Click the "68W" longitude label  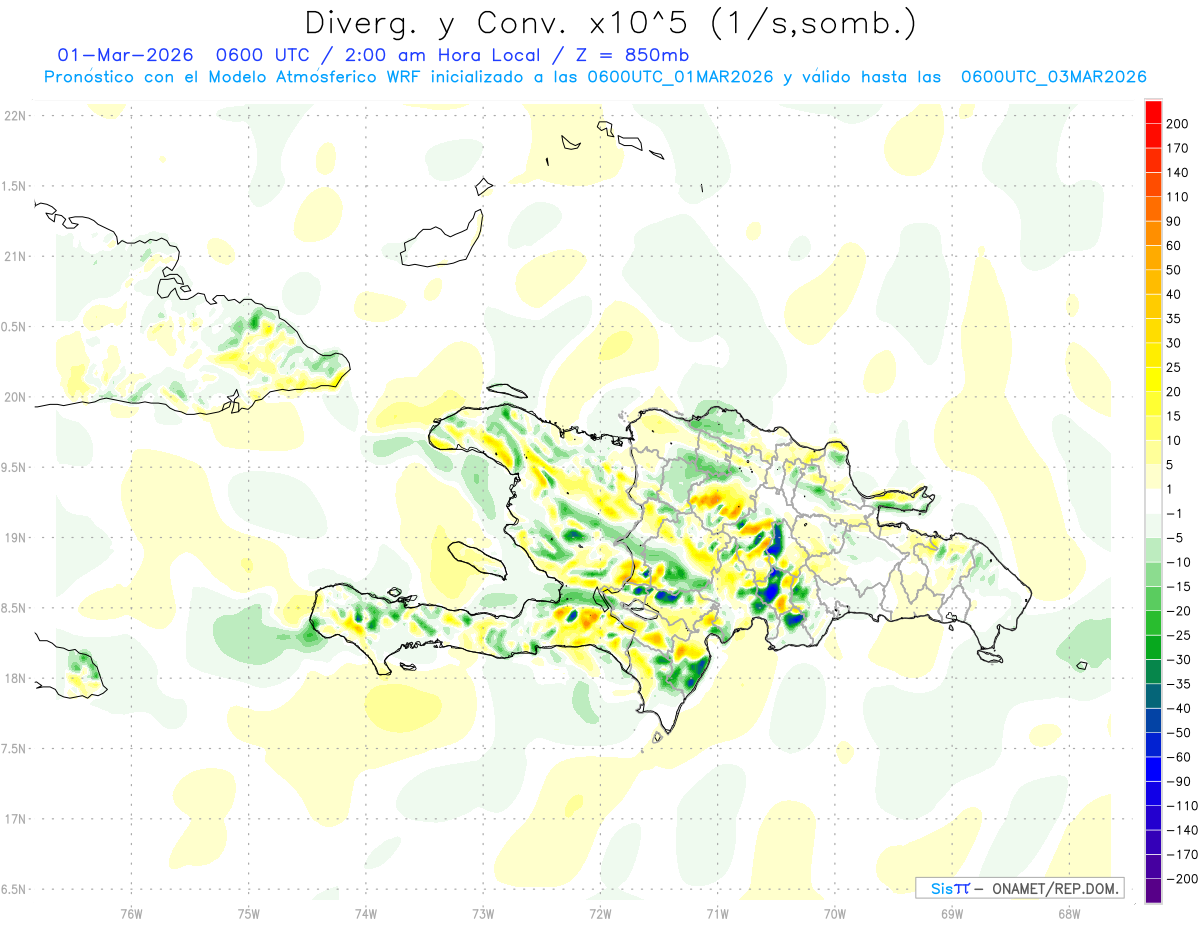click(x=1068, y=913)
